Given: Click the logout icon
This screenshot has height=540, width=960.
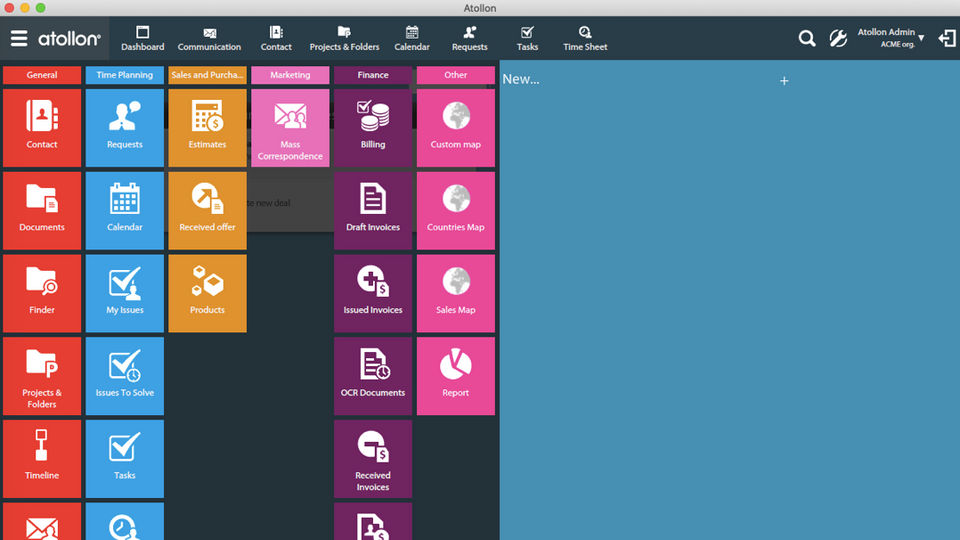Looking at the screenshot, I should (947, 39).
